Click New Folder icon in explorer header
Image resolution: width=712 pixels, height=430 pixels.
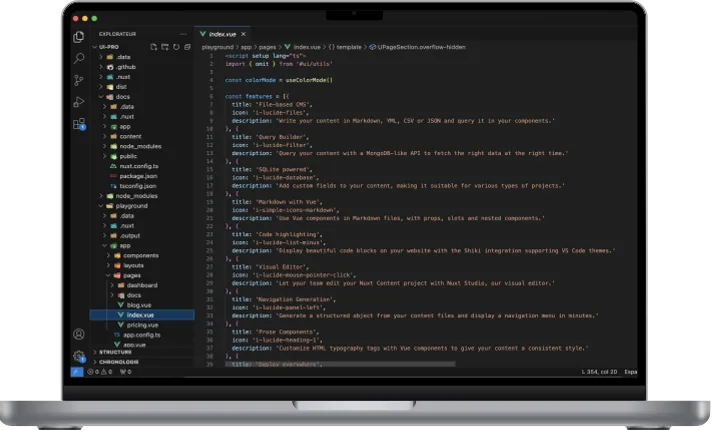(x=165, y=47)
